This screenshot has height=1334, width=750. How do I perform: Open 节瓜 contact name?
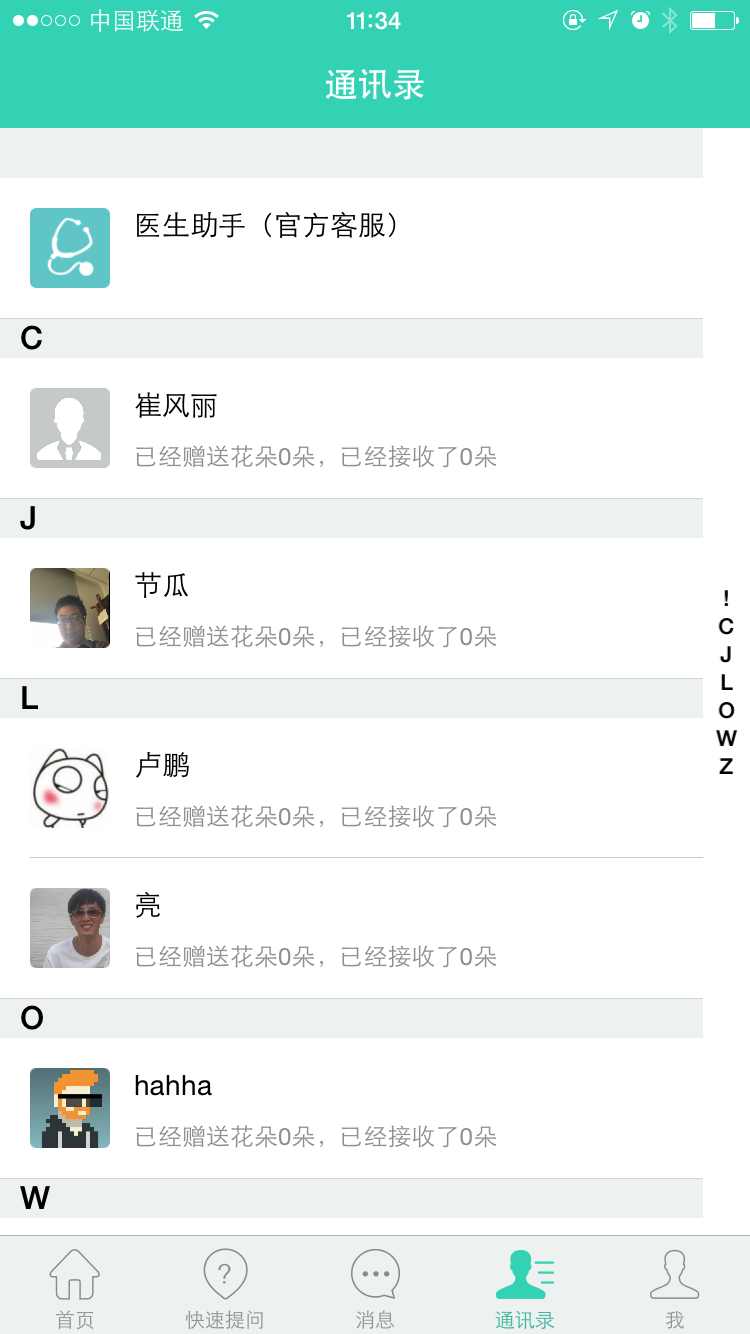[x=162, y=586]
